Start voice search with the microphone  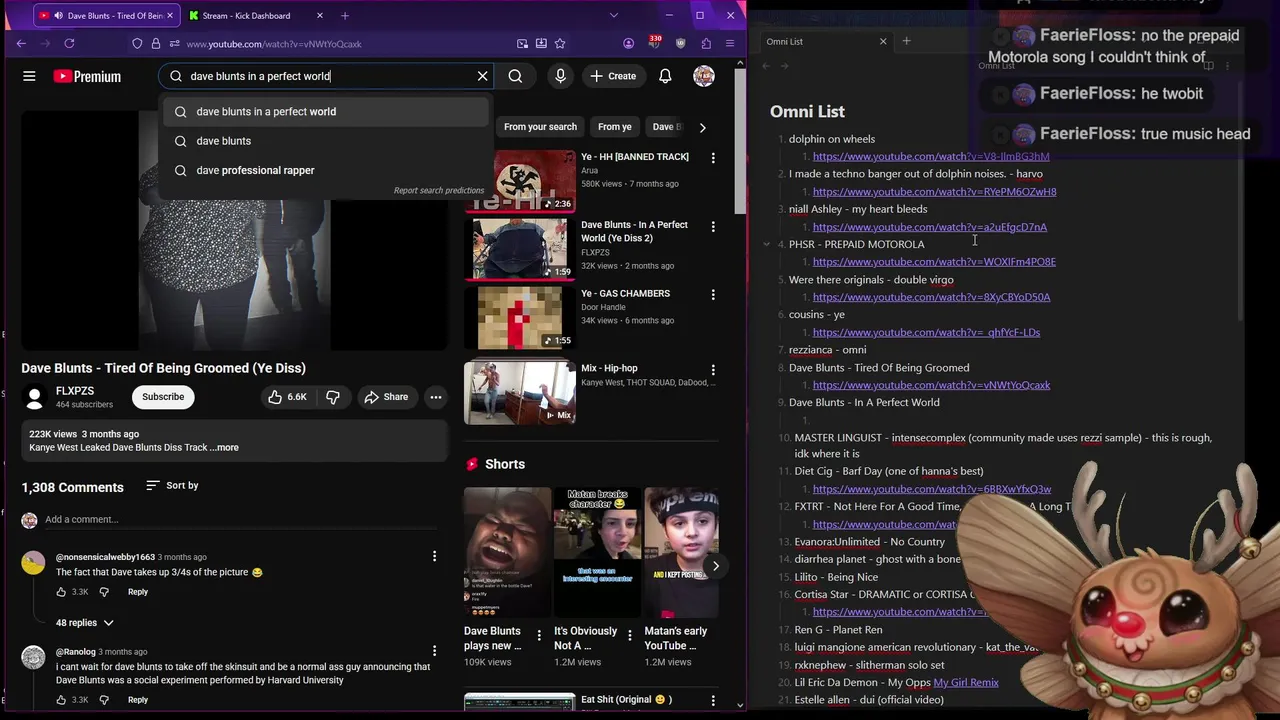(560, 76)
